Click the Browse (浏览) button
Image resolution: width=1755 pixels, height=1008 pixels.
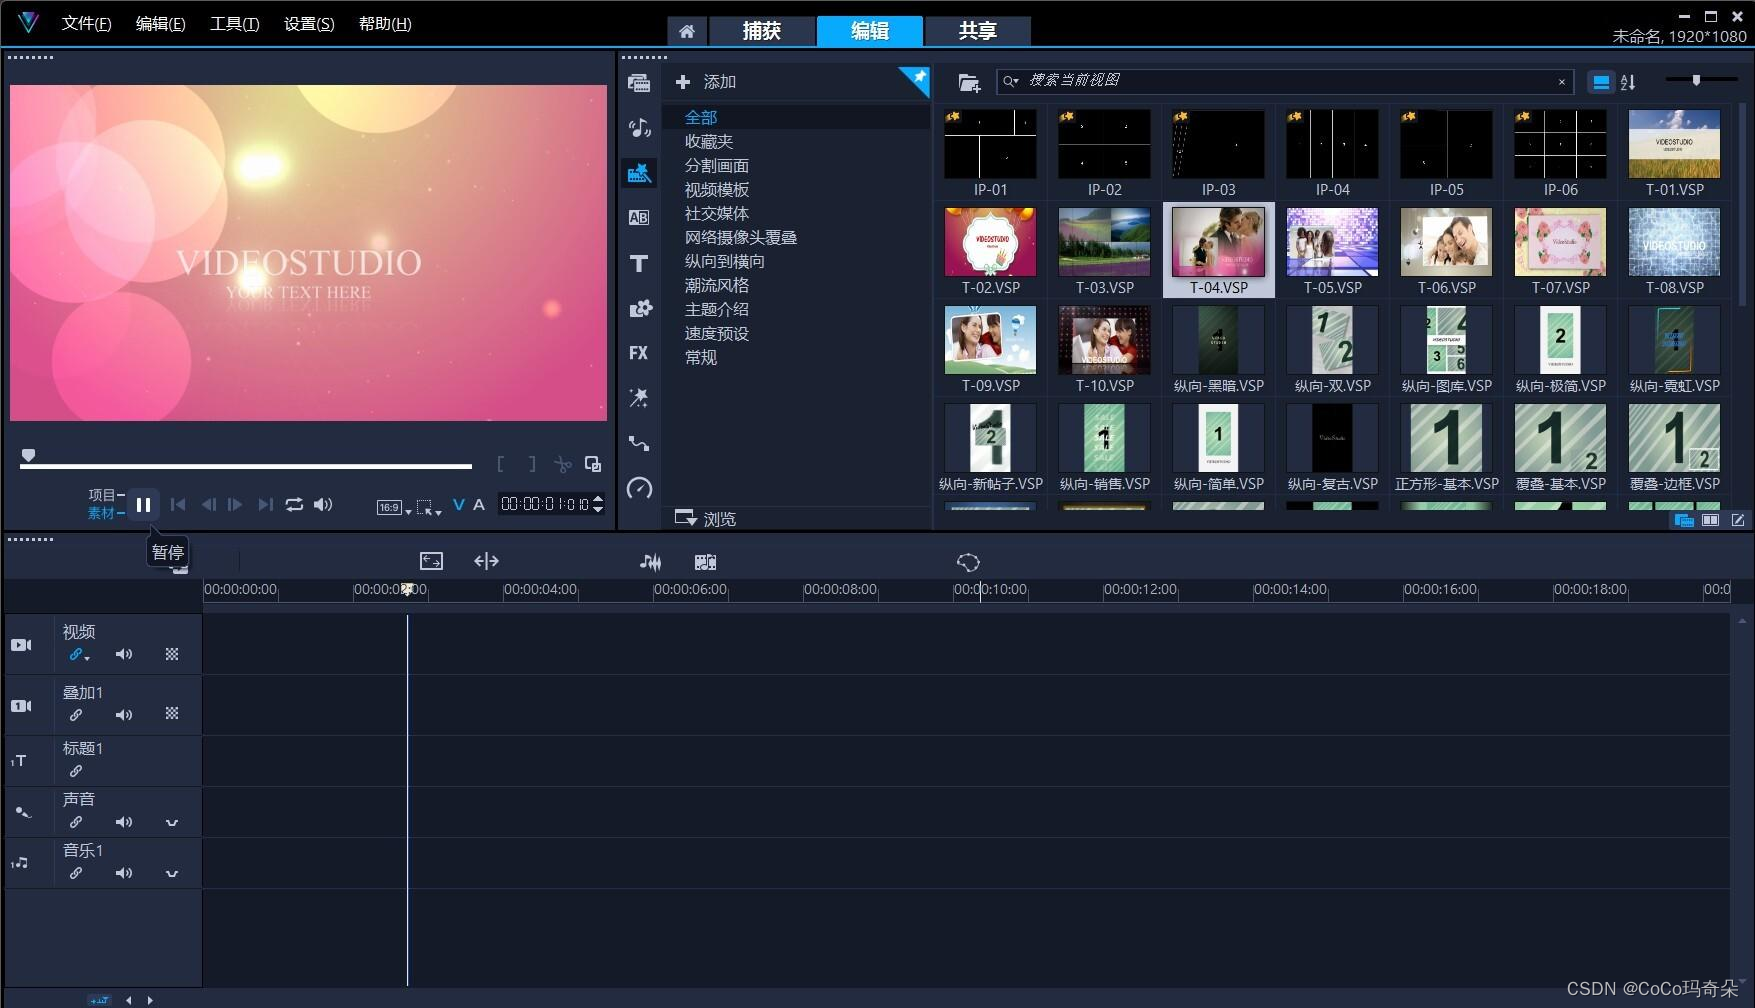pos(706,518)
